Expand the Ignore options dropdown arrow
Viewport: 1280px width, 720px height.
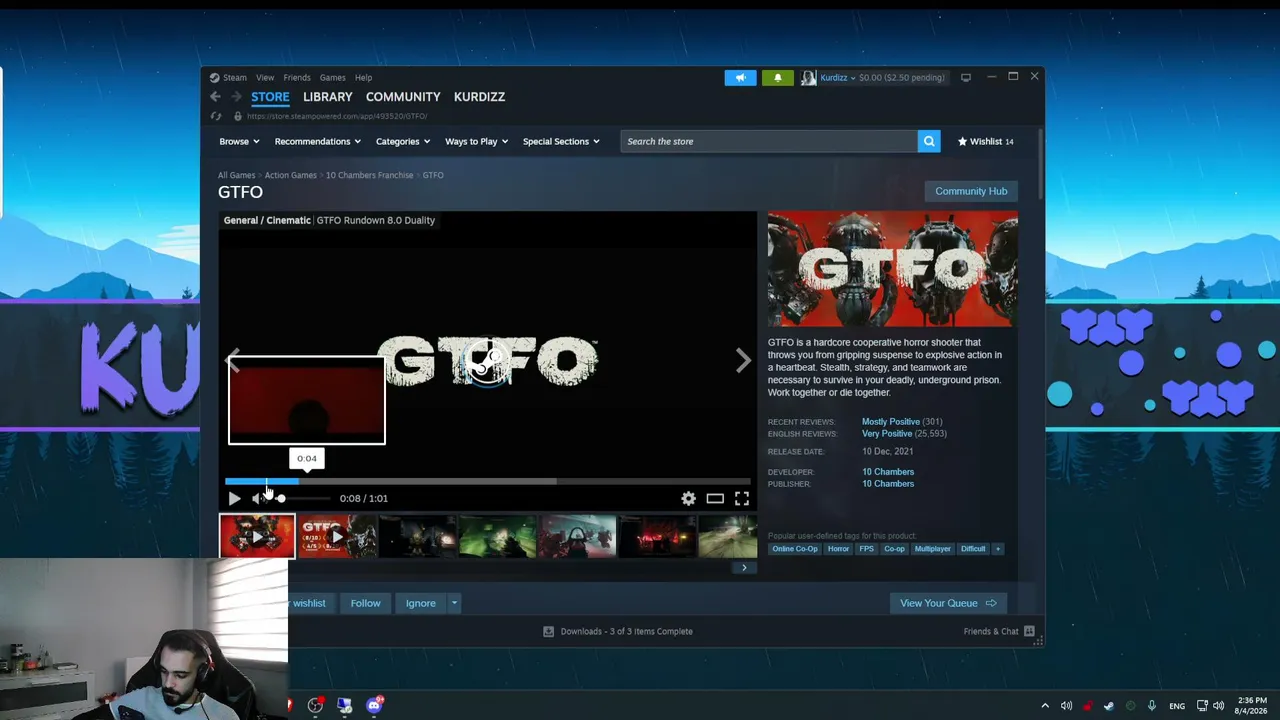[x=454, y=603]
